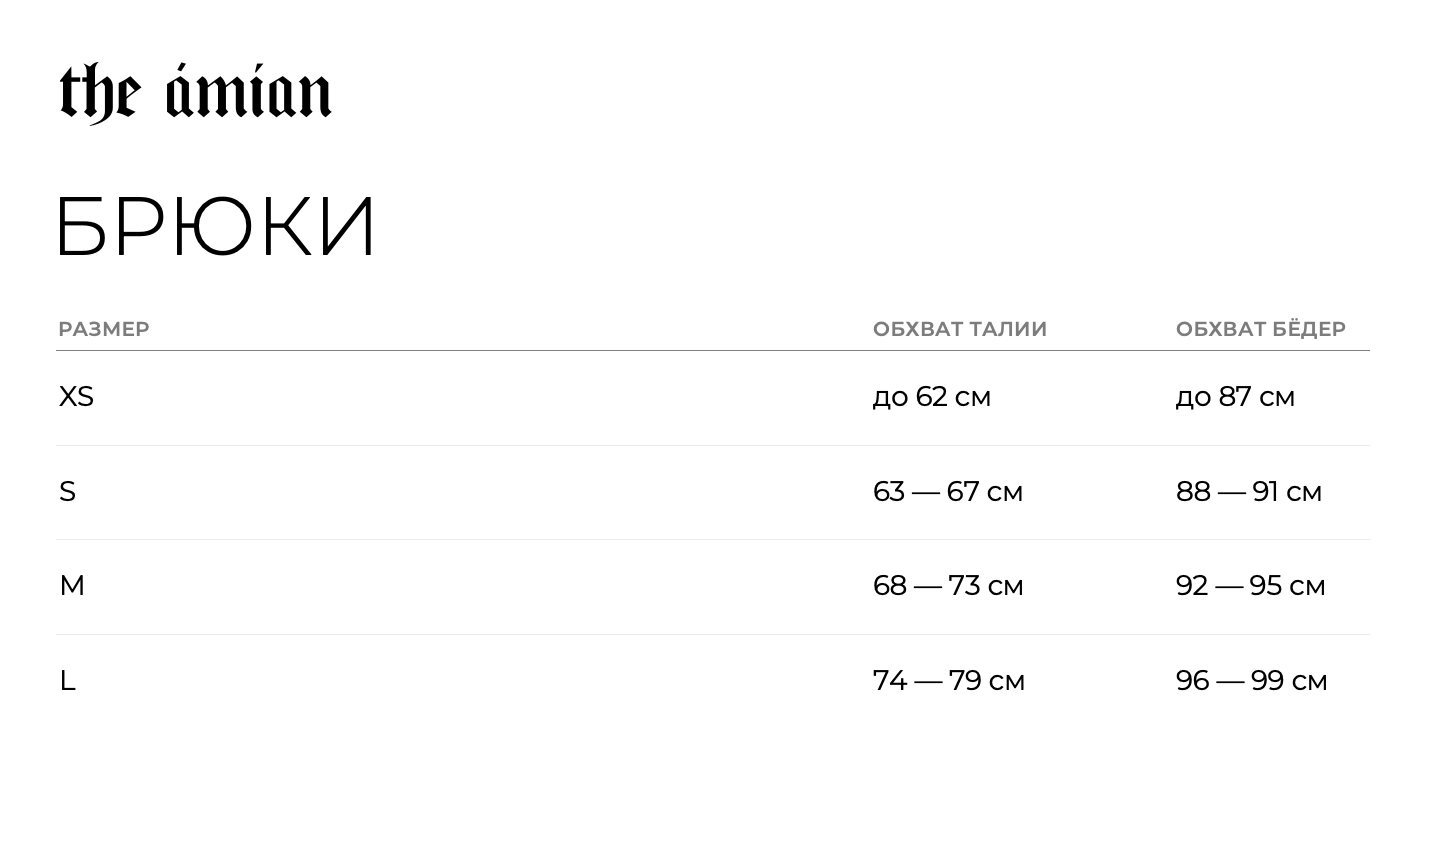This screenshot has width=1432, height=864.
Task: Choose the S size label
Action: [x=67, y=492]
